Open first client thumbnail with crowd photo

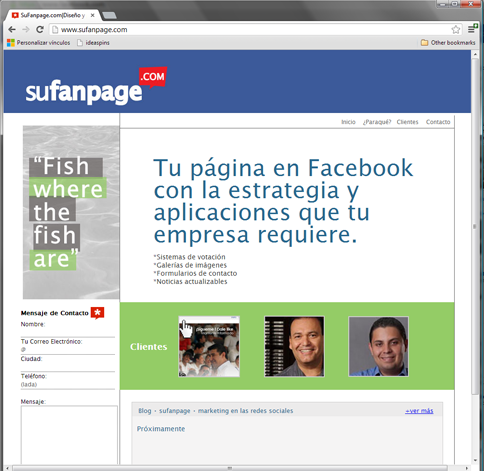209,347
